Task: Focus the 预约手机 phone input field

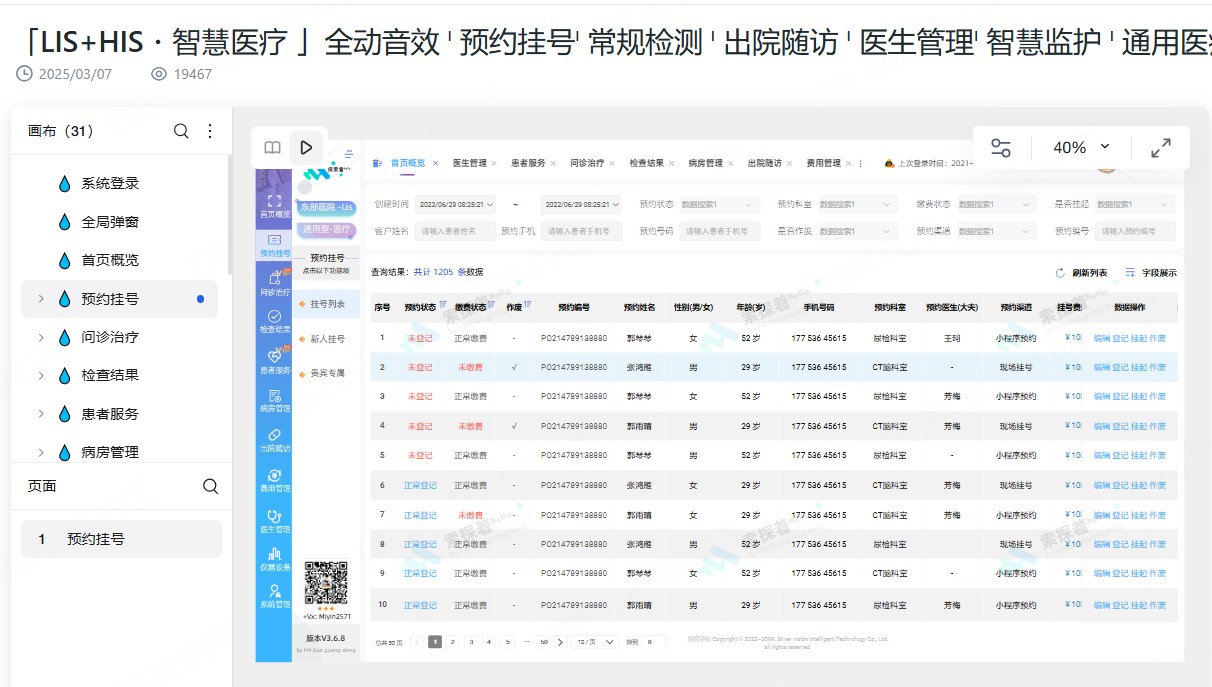Action: point(581,231)
